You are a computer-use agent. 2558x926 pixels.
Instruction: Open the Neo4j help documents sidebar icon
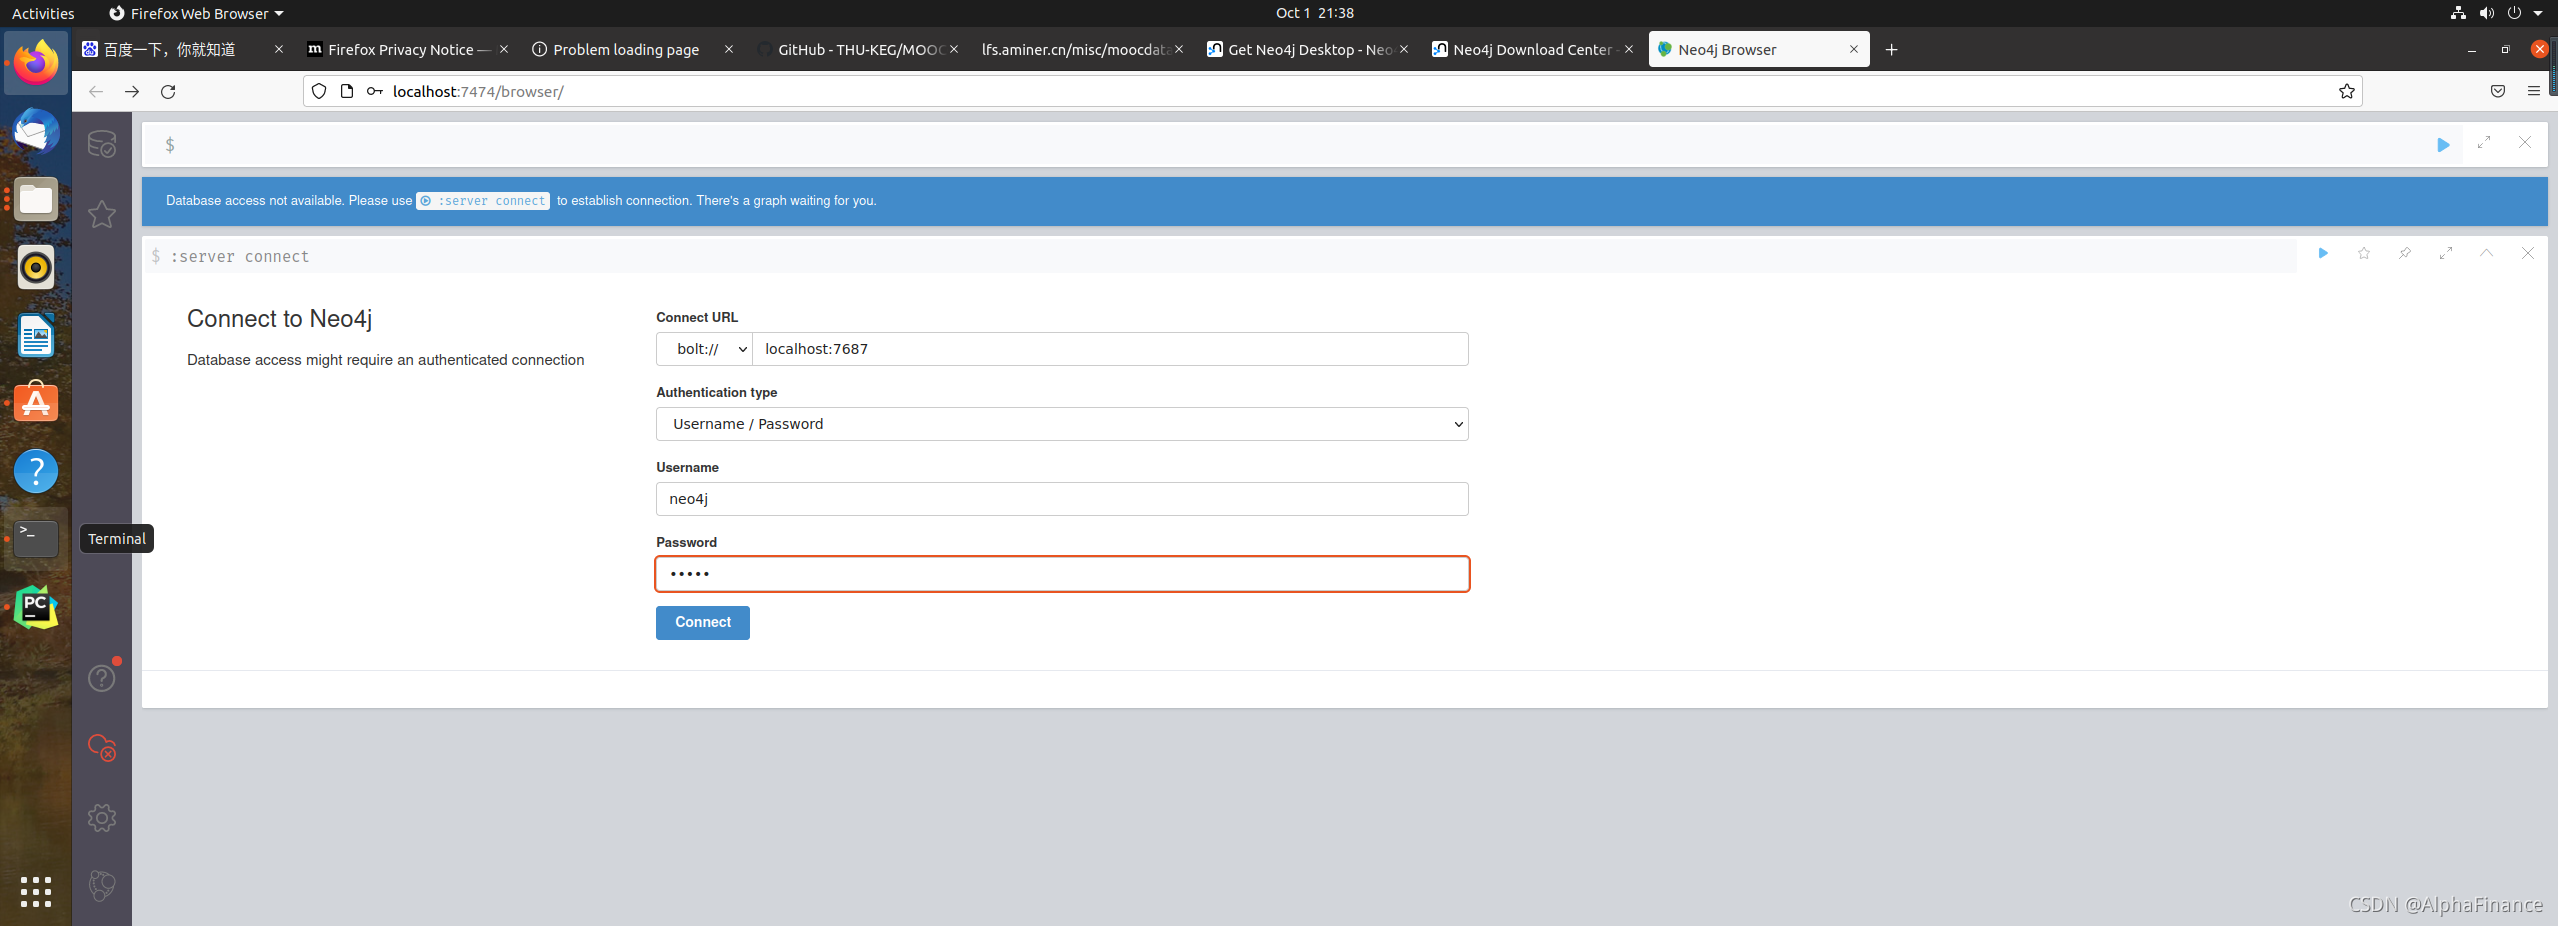tap(102, 677)
